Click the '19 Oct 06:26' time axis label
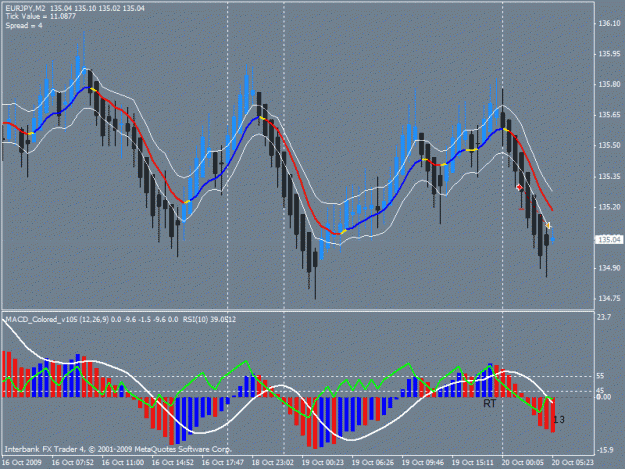This screenshot has height=469, width=625. (372, 462)
